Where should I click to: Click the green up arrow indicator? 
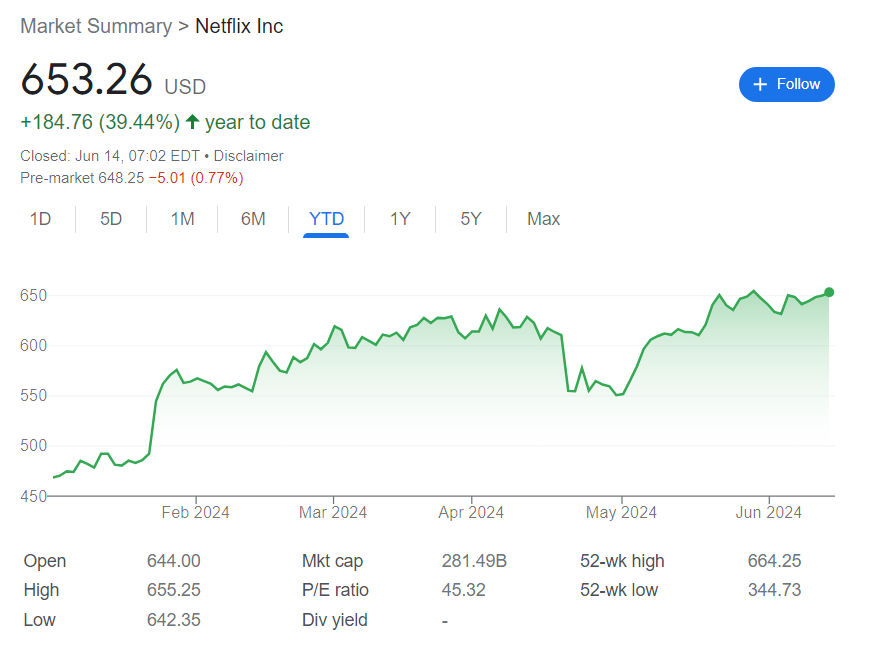click(192, 122)
